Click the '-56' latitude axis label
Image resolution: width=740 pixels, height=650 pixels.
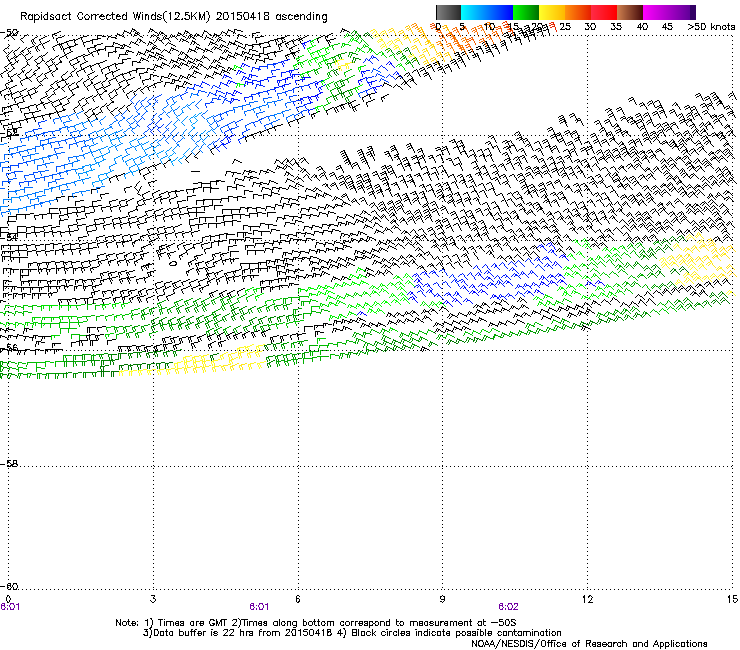click(9, 347)
